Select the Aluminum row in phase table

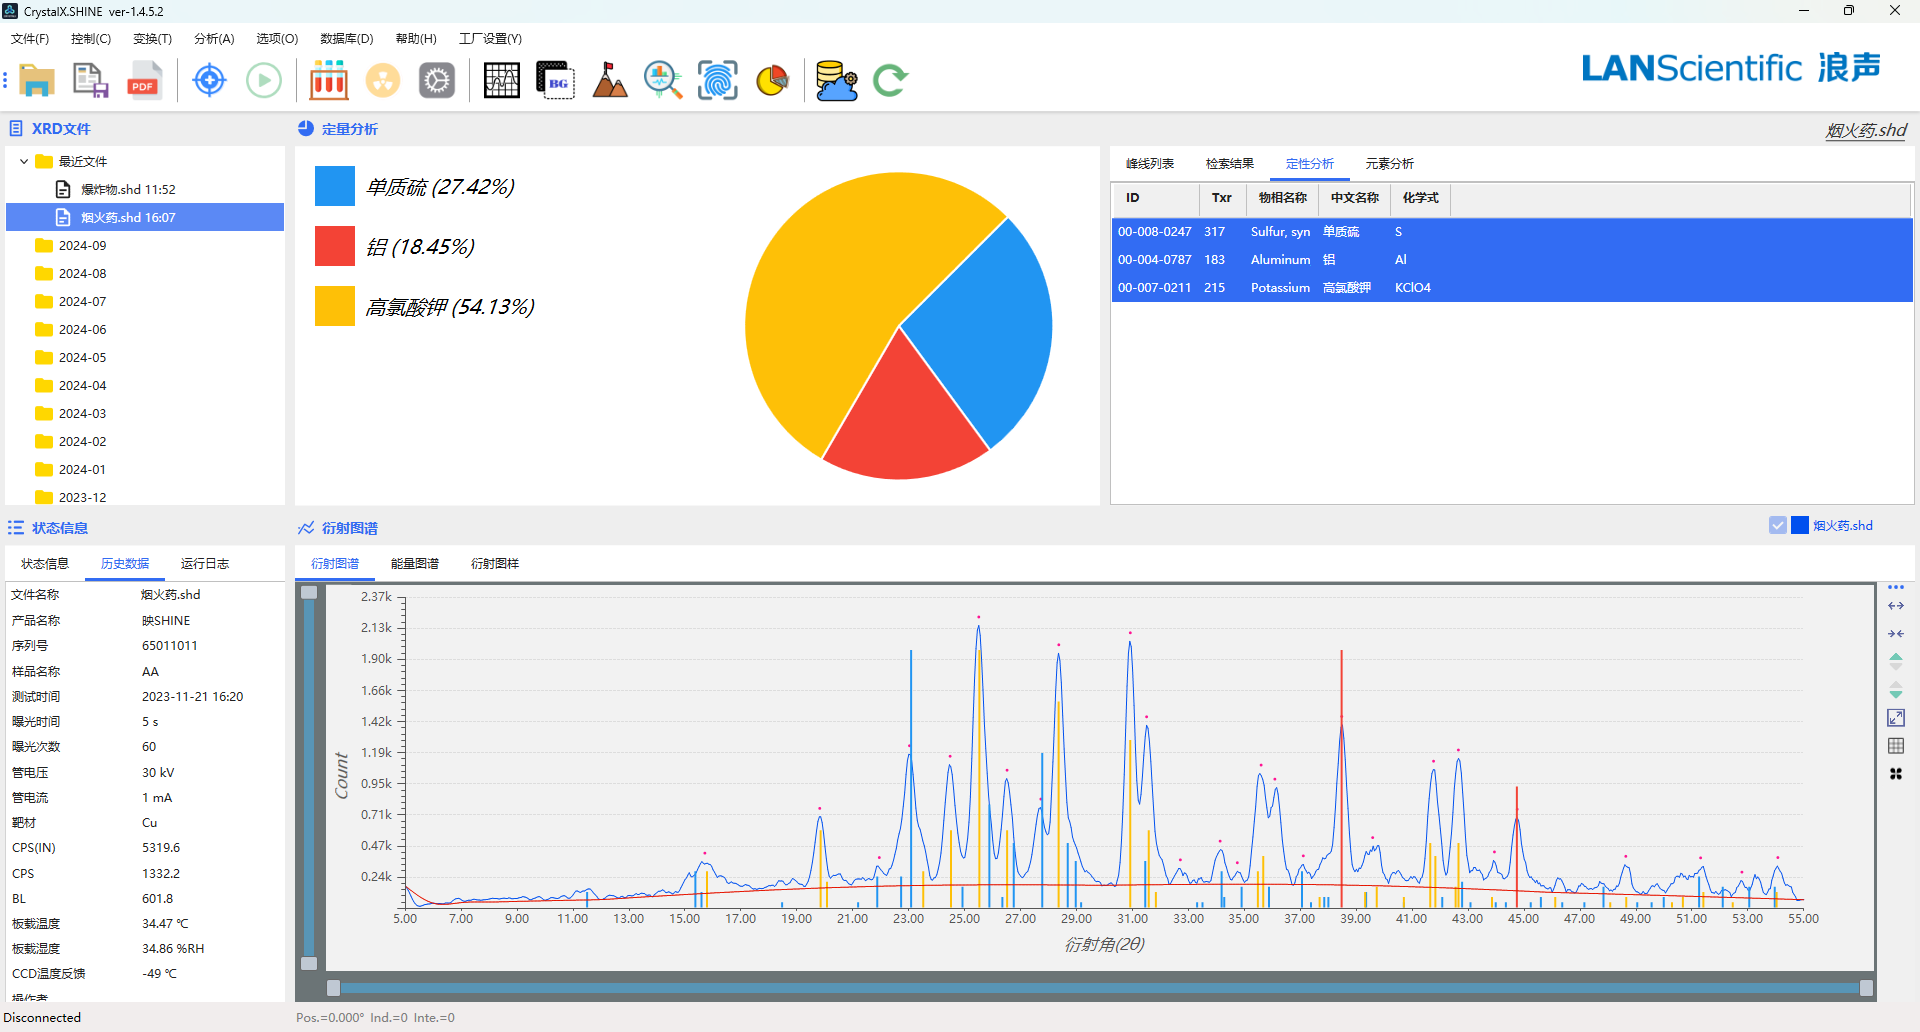click(x=1280, y=259)
